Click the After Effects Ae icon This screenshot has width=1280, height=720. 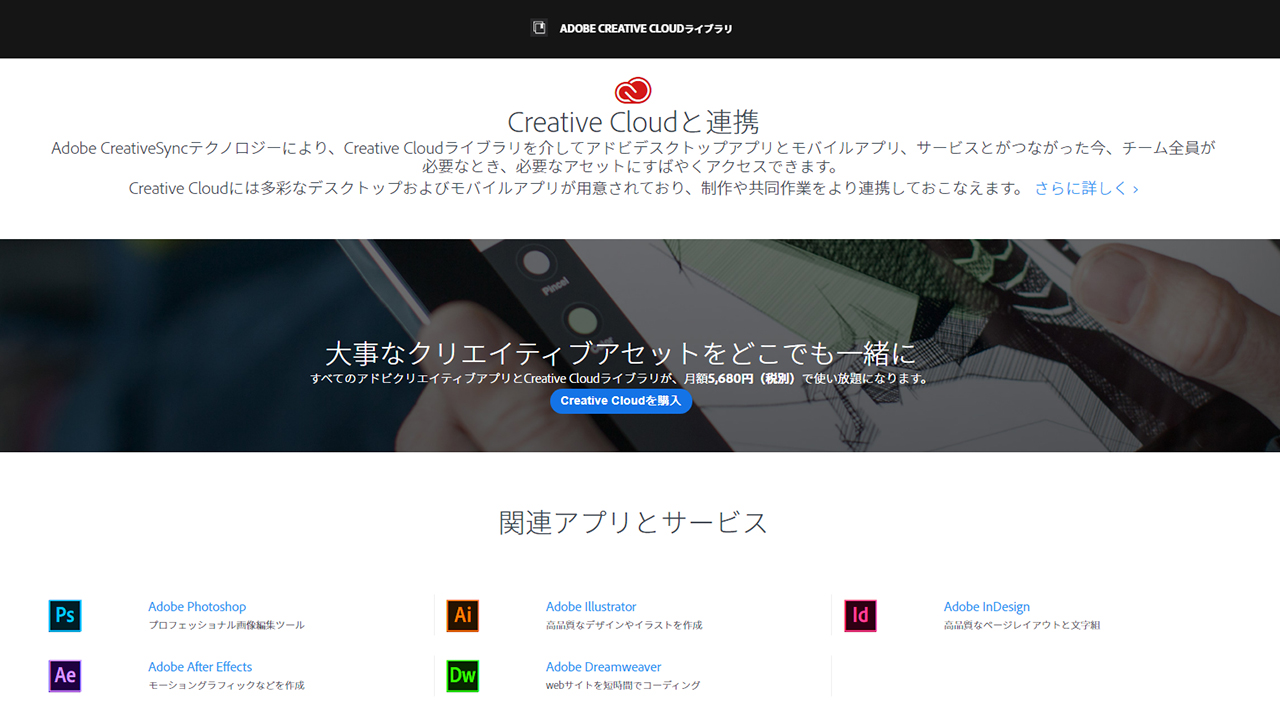65,675
